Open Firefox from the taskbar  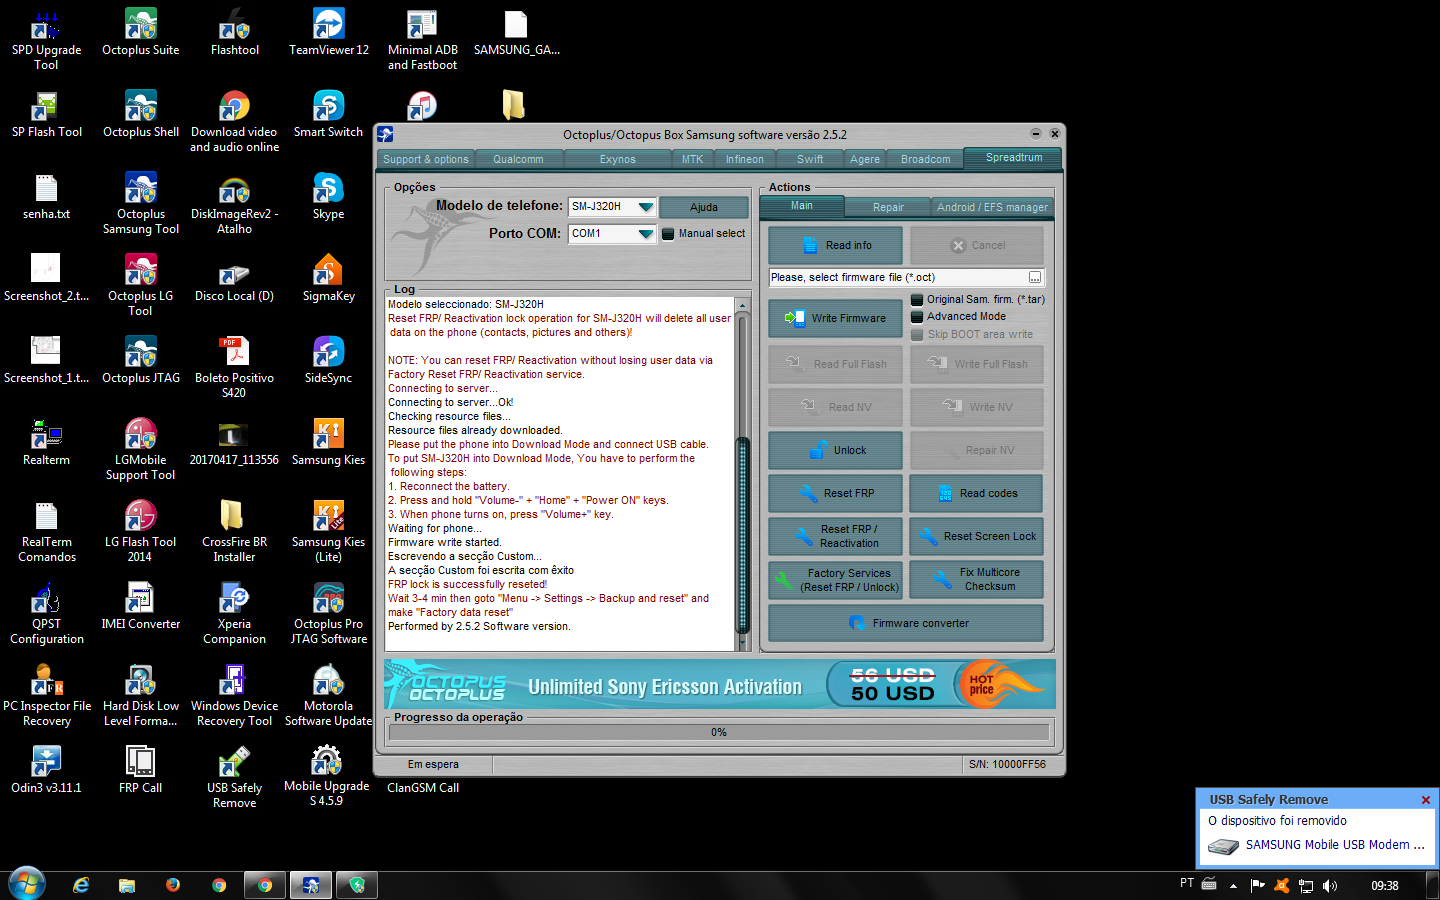tap(173, 885)
